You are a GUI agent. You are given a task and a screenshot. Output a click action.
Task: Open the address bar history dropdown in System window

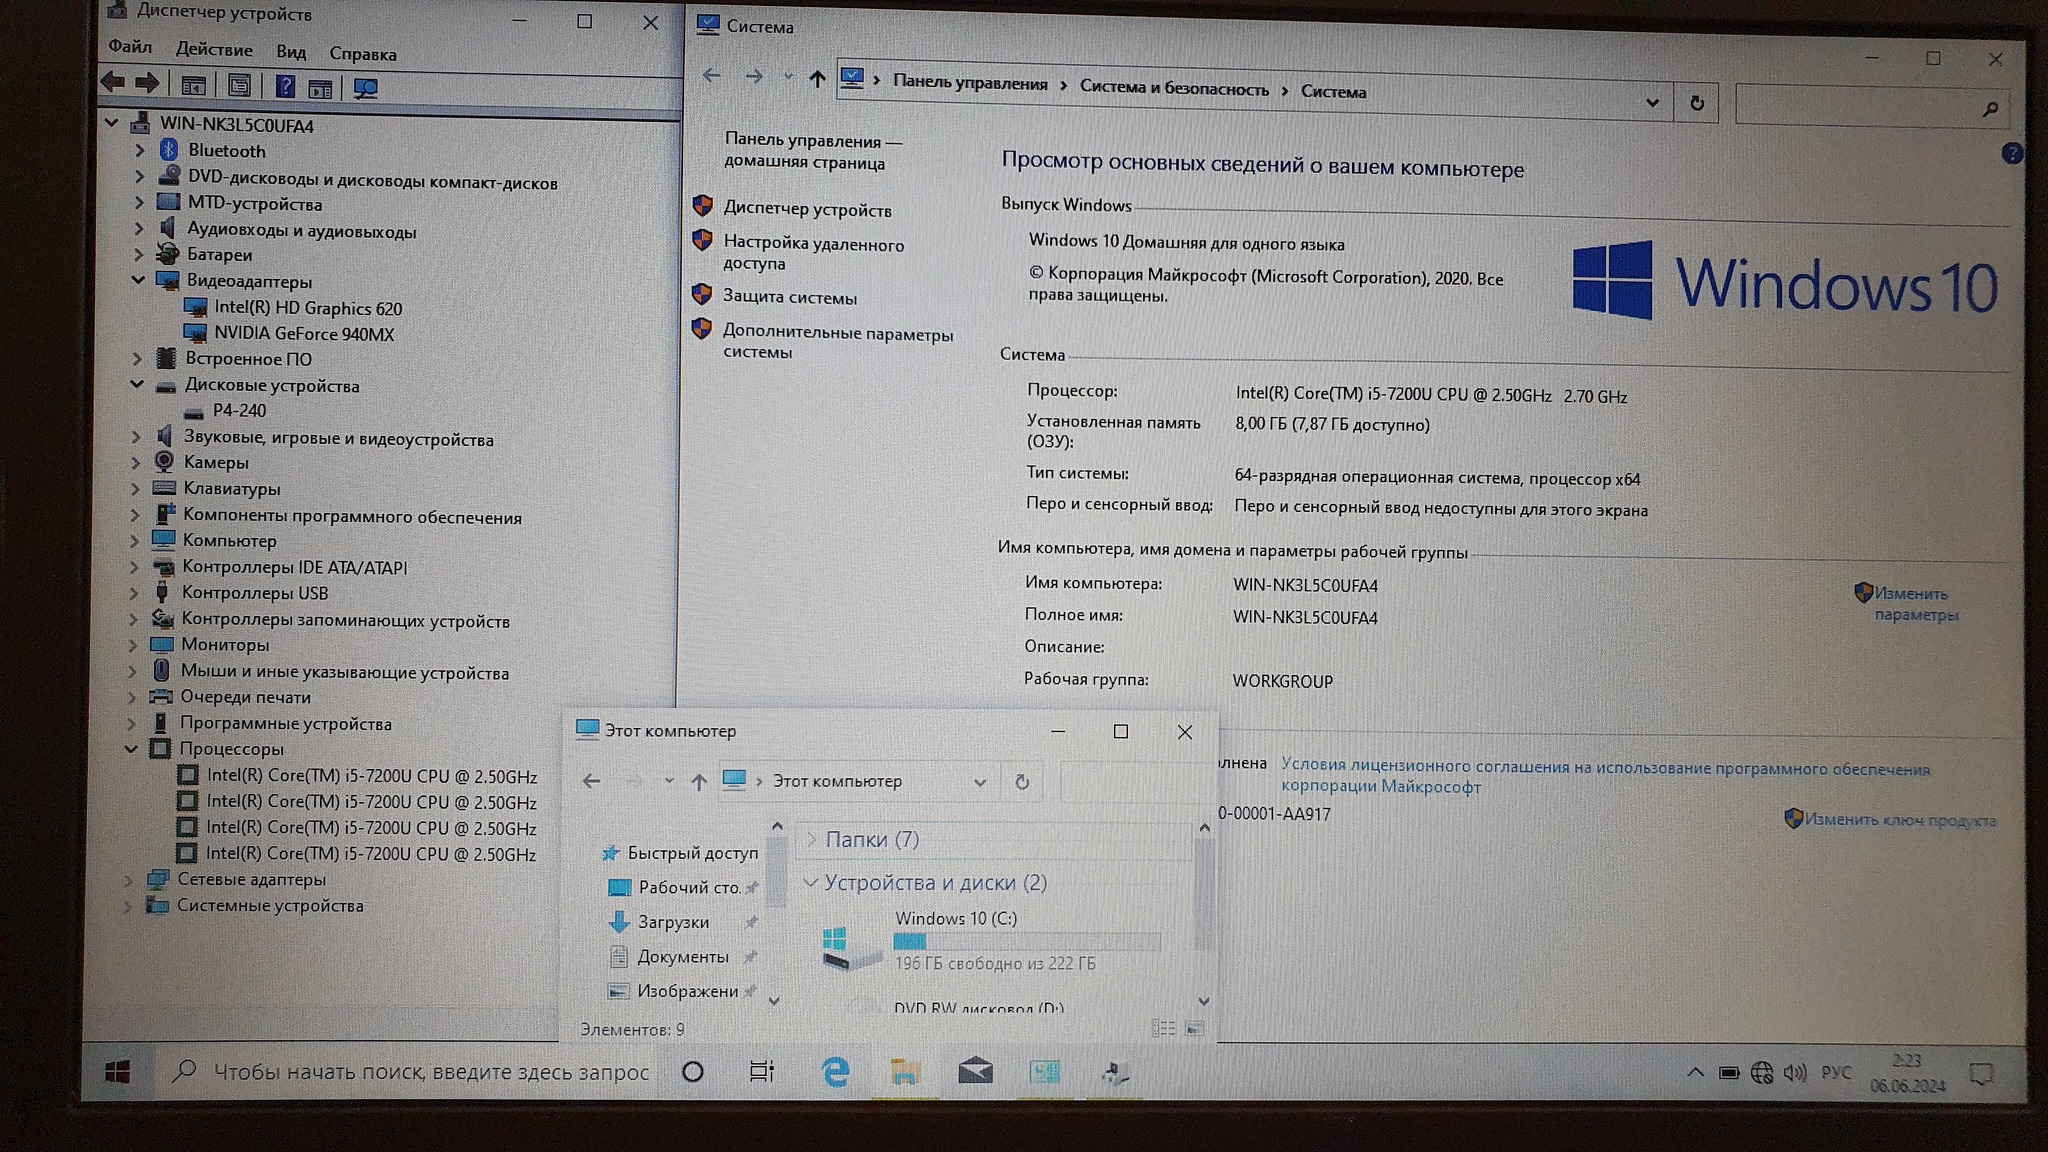(x=1652, y=103)
